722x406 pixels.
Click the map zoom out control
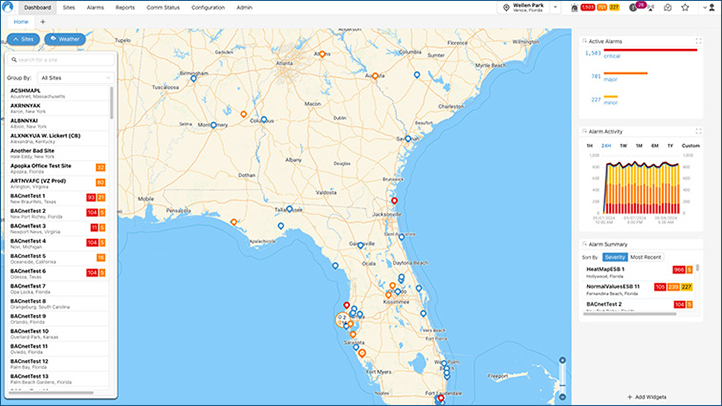pos(562,397)
